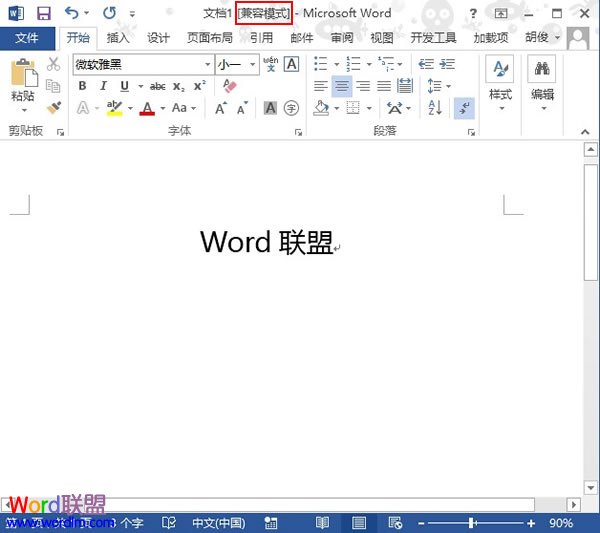Cut selection with the scissors icon

[x=53, y=64]
